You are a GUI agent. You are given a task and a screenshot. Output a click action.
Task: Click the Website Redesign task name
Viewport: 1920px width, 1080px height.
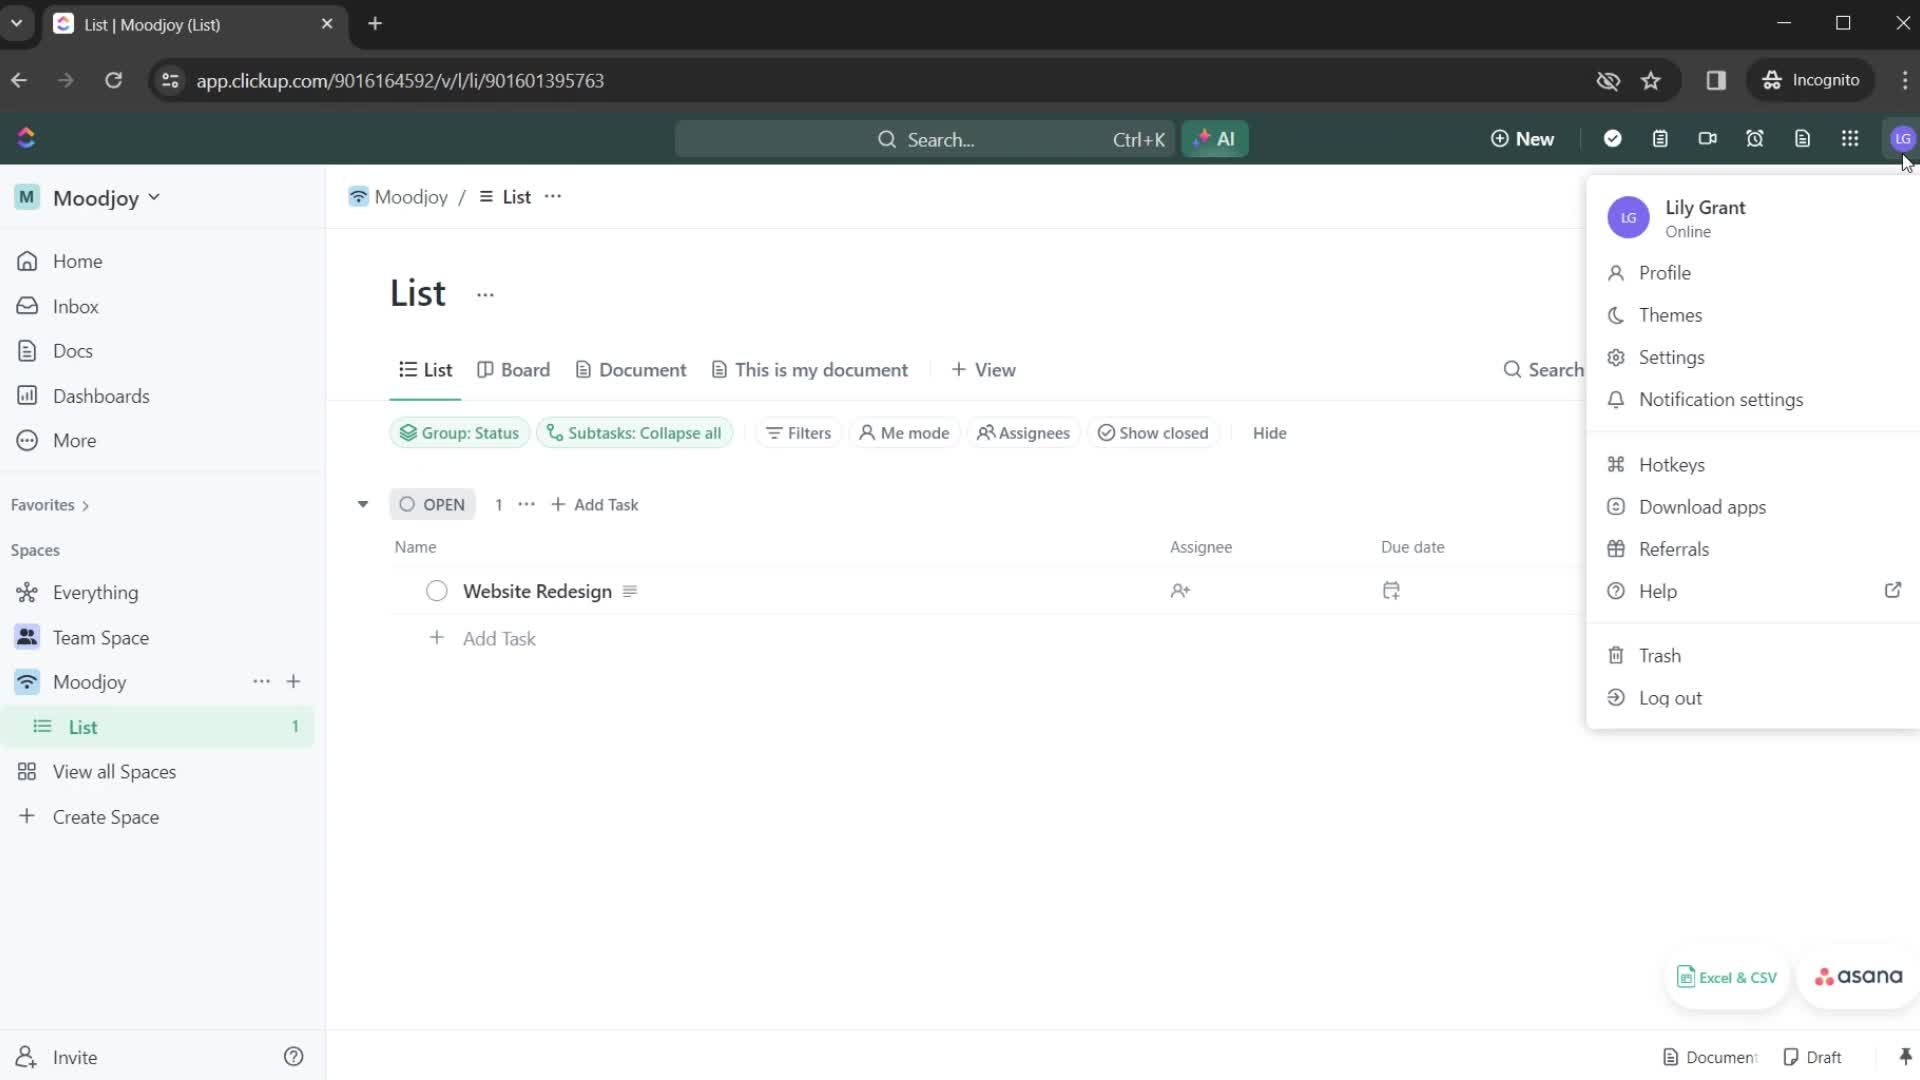538,591
